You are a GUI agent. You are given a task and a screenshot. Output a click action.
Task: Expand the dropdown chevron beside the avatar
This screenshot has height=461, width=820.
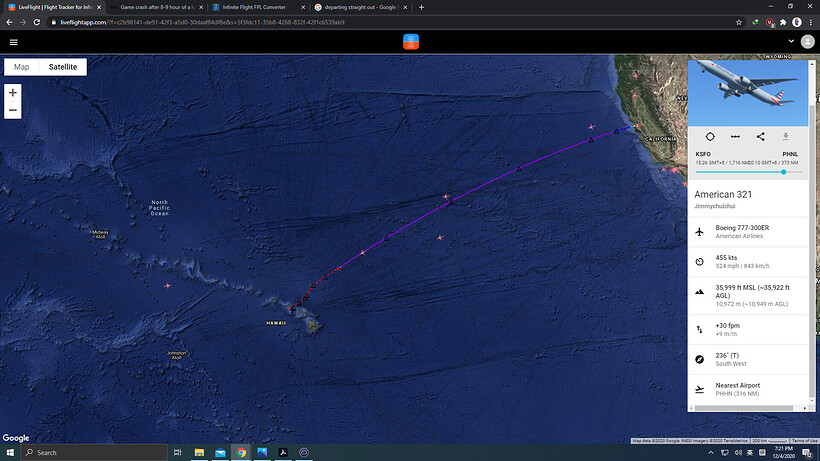(x=791, y=41)
